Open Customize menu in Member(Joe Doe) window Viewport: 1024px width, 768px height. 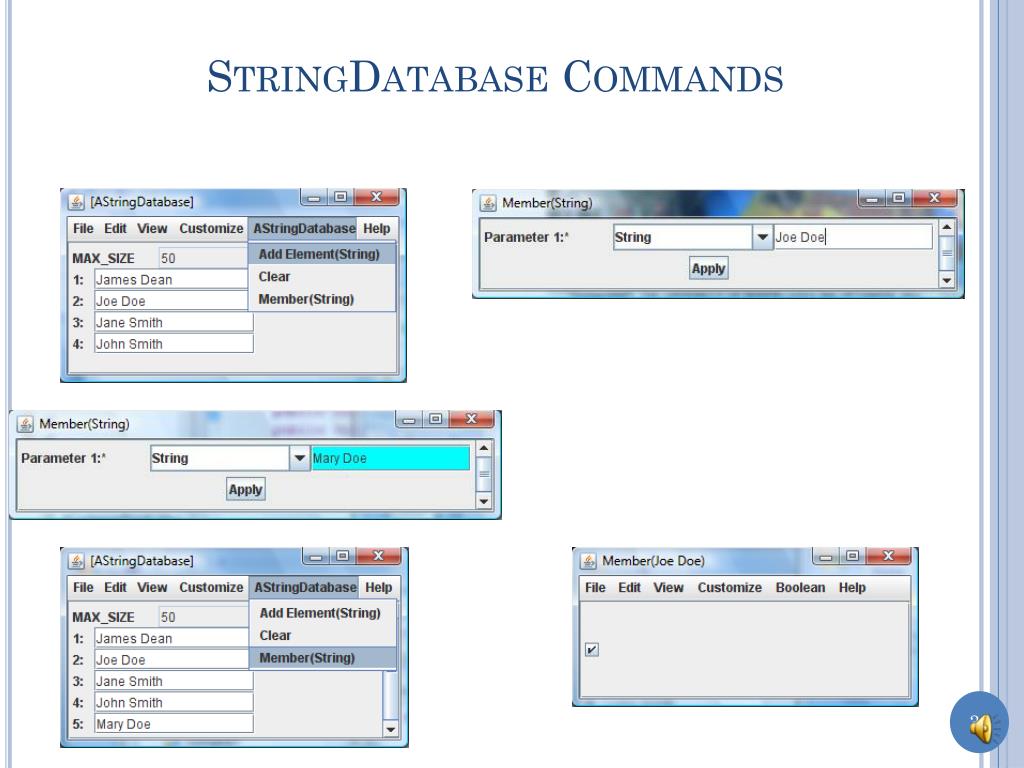(x=729, y=588)
